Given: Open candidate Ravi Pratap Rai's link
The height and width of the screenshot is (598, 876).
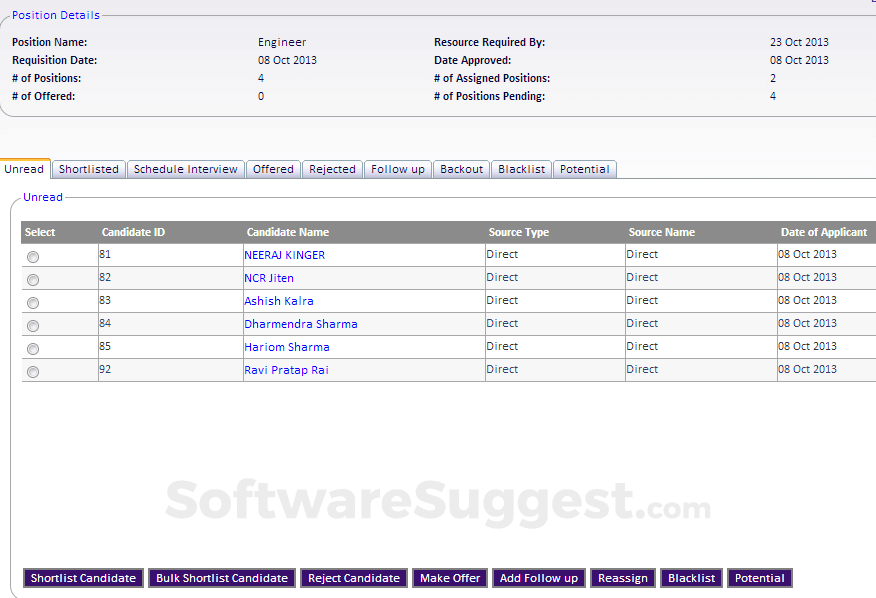Looking at the screenshot, I should pyautogui.click(x=286, y=370).
